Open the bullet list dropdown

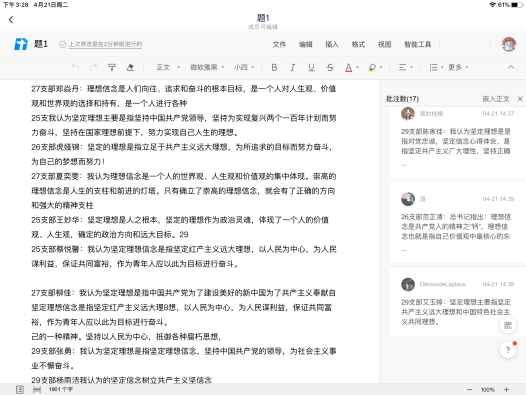[x=436, y=67]
